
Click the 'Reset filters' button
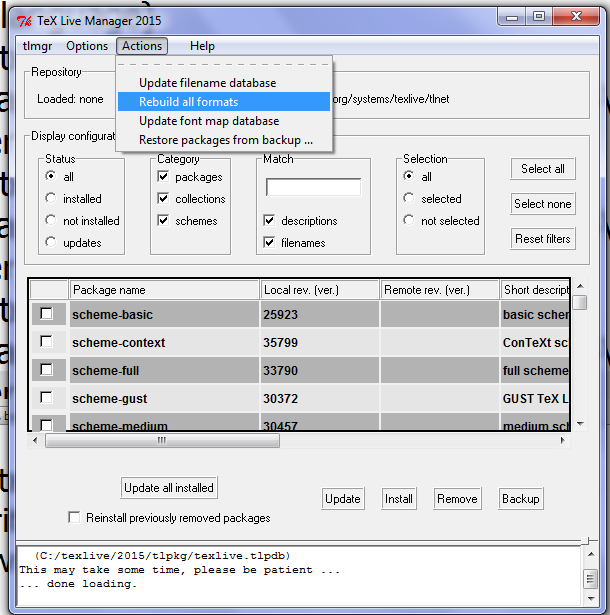543,239
